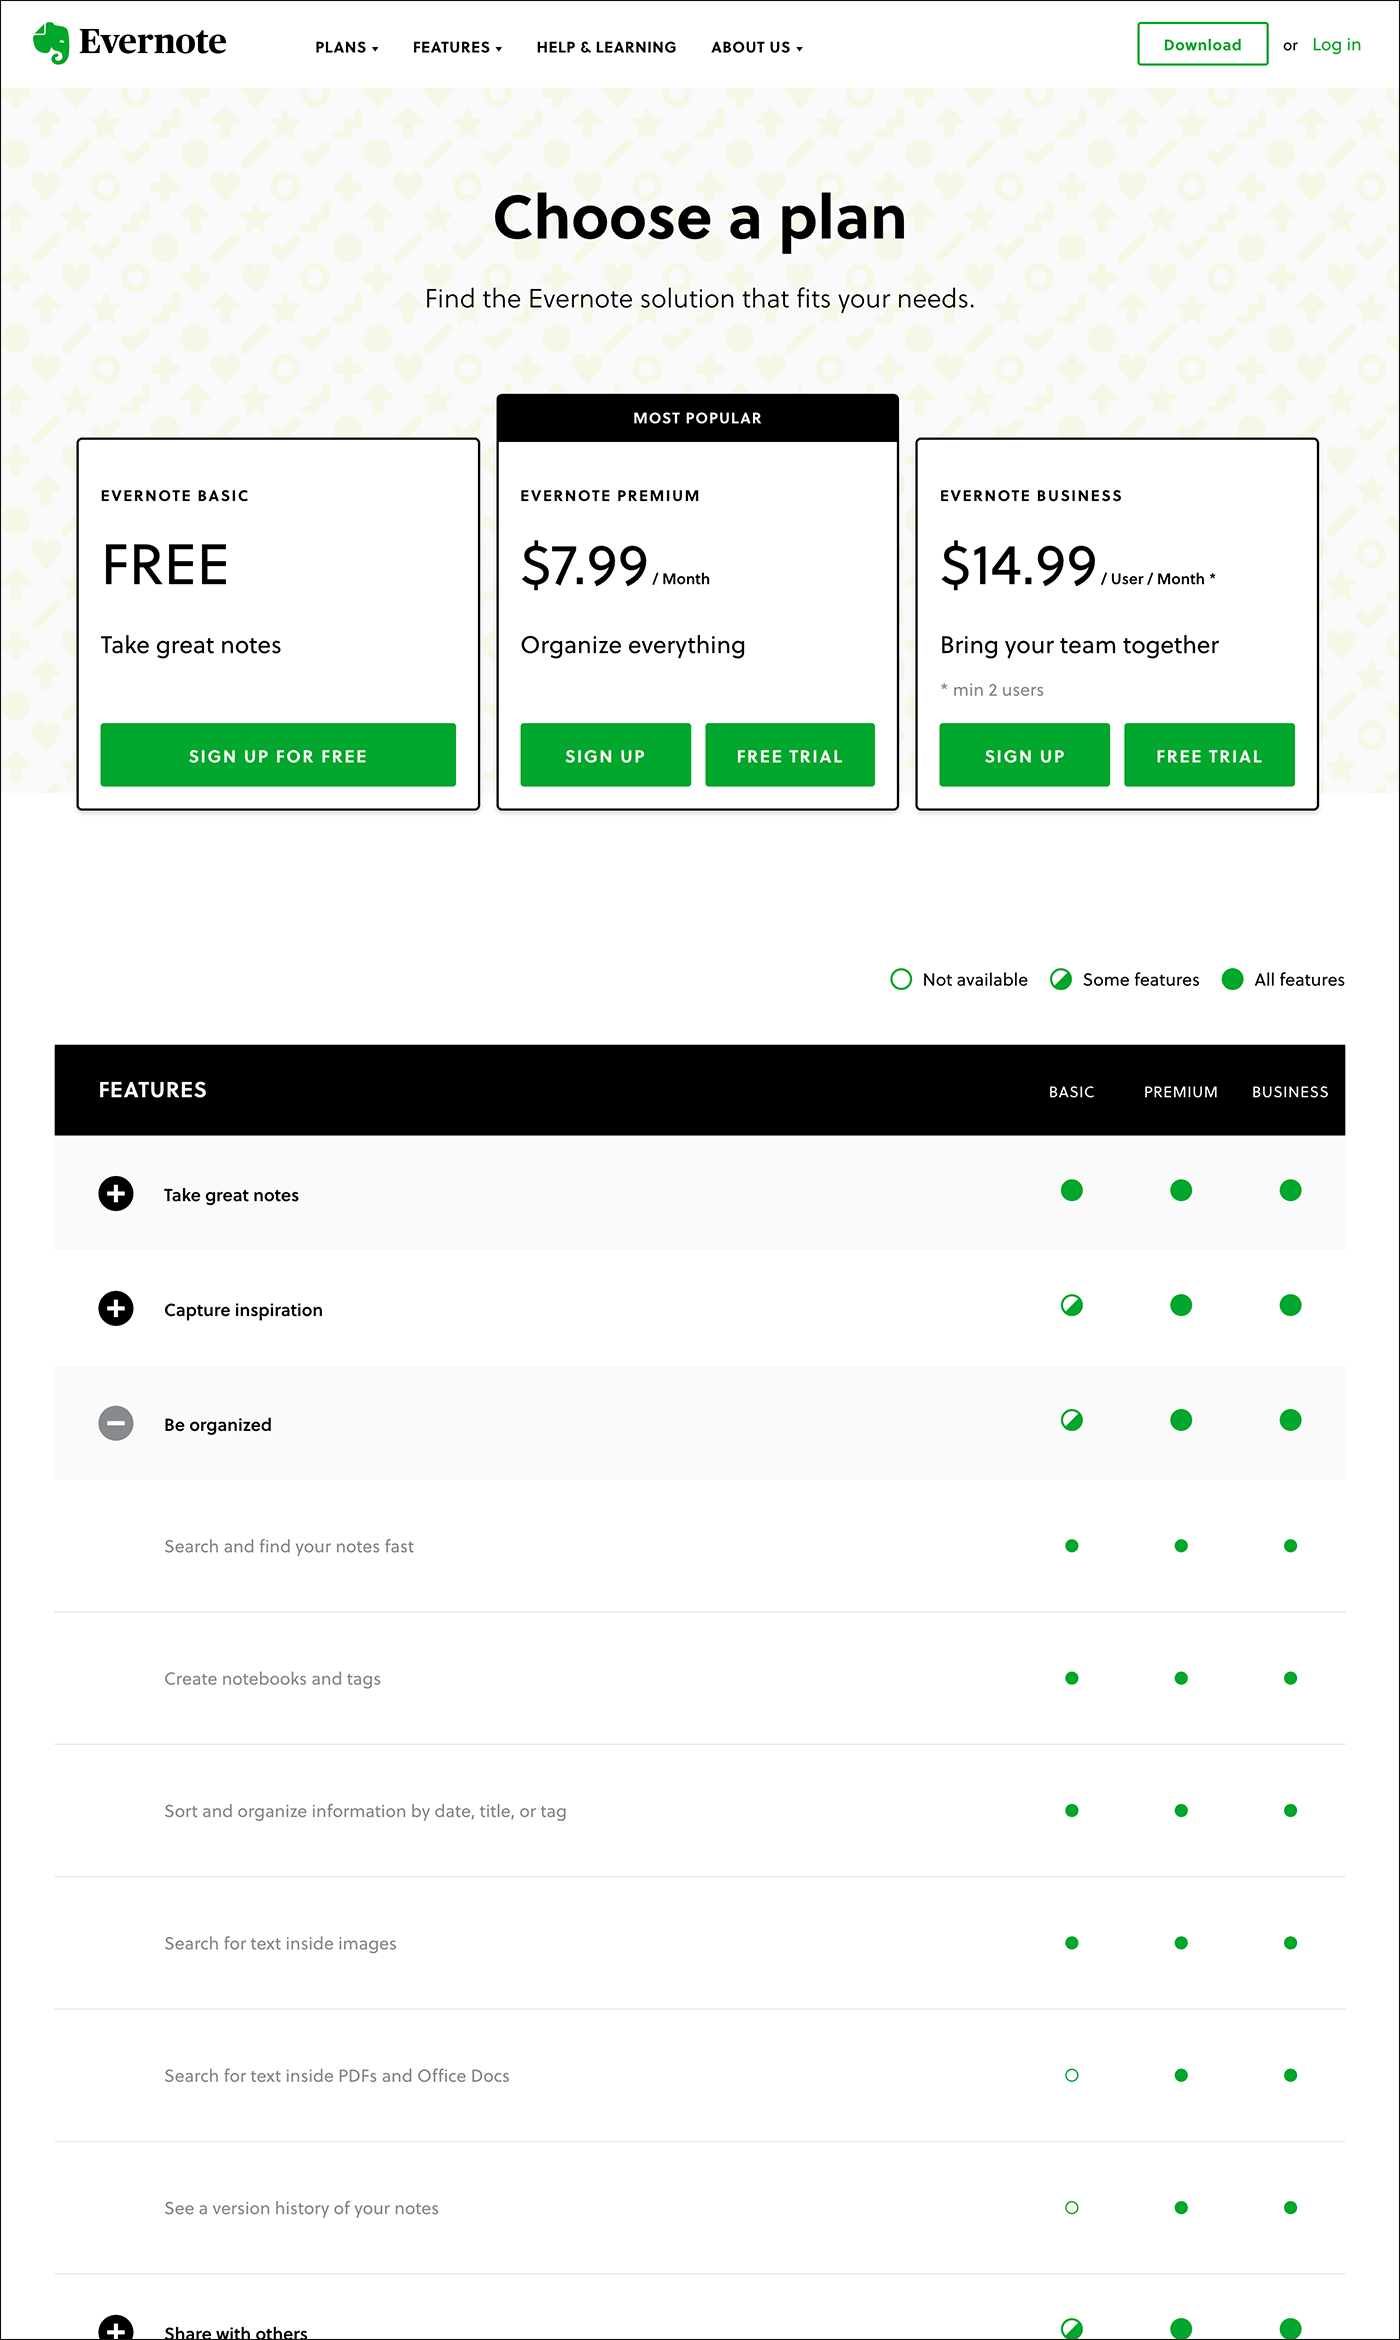Open the About Us dropdown
This screenshot has width=1400, height=2340.
click(x=757, y=47)
